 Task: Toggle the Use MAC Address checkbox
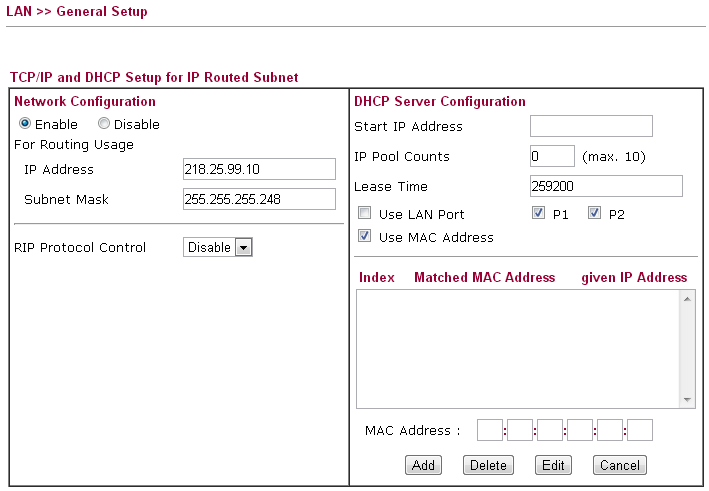365,237
